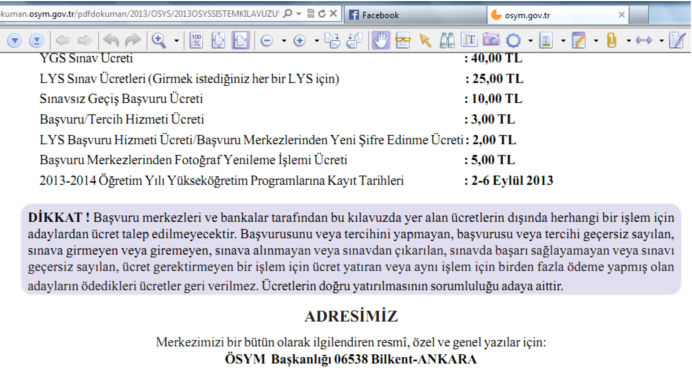Click the refresh page button
This screenshot has width=692, height=376.
coord(322,14)
